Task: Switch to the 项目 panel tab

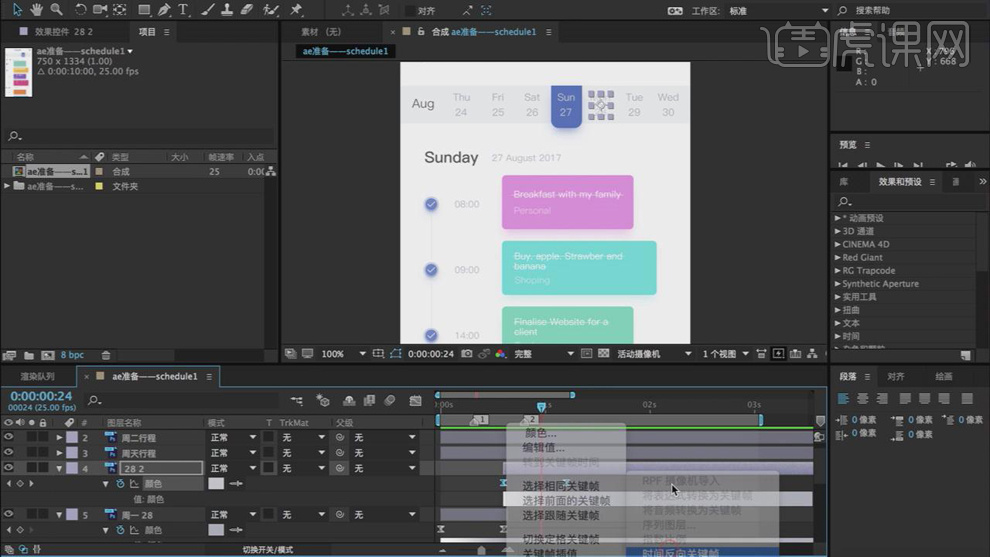Action: point(147,32)
